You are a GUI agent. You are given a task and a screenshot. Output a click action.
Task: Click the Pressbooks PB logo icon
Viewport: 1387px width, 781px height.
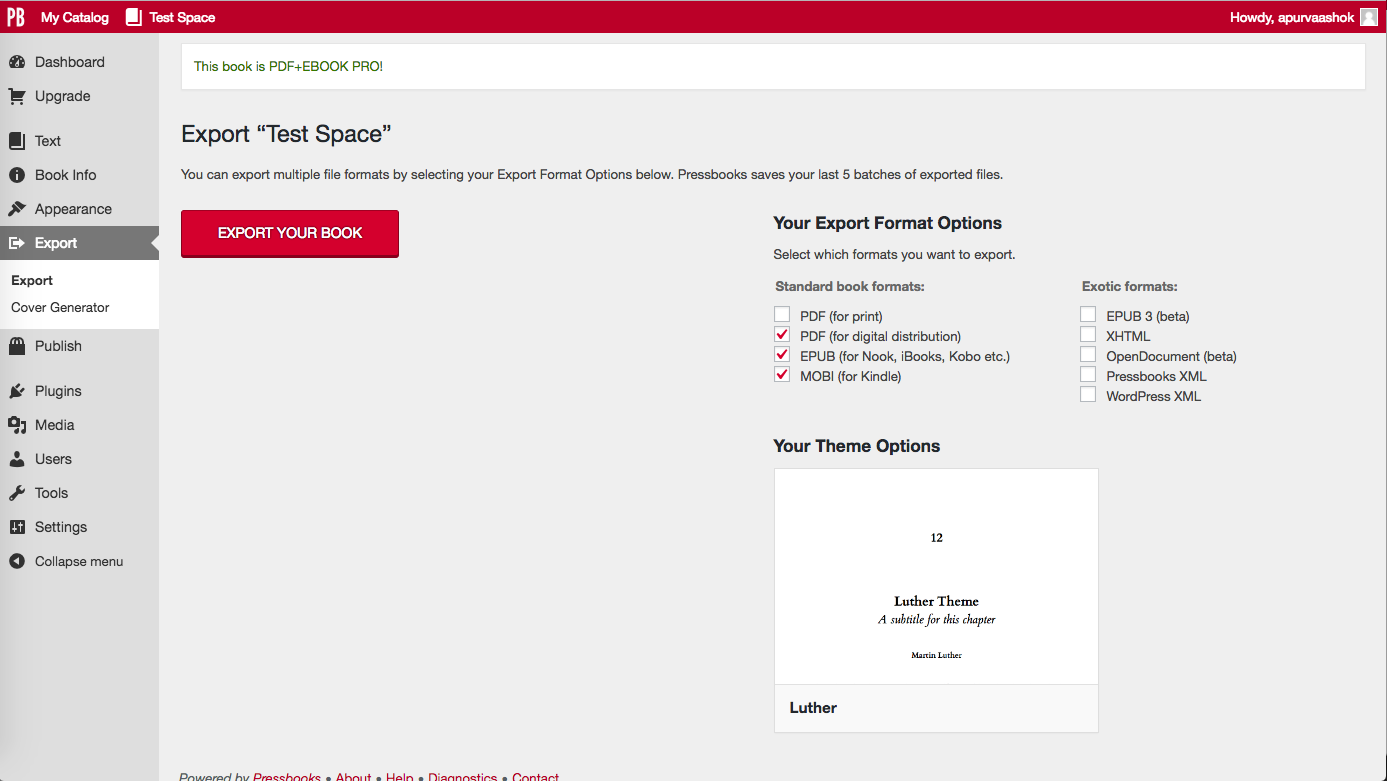[16, 17]
